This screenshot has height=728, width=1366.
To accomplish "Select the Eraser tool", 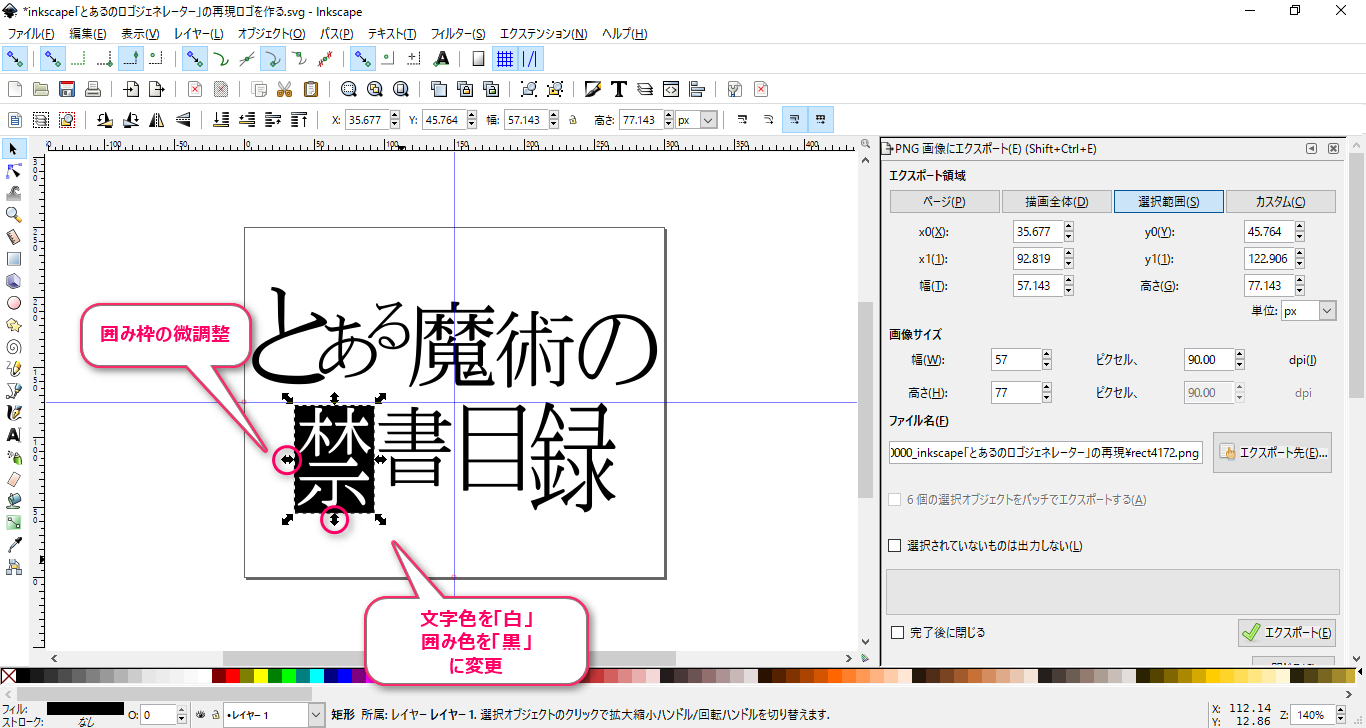I will click(14, 479).
